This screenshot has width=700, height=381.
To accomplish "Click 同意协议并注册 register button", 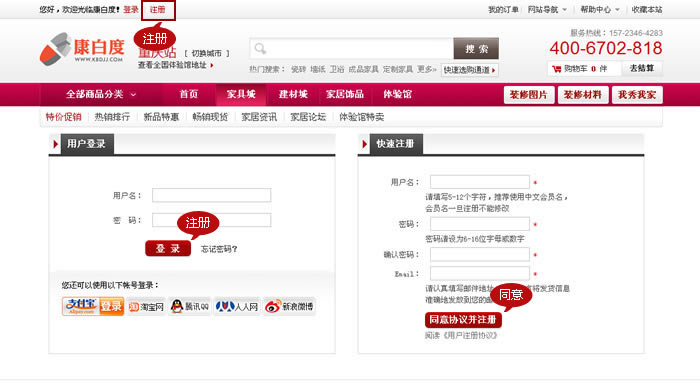I will click(x=463, y=320).
